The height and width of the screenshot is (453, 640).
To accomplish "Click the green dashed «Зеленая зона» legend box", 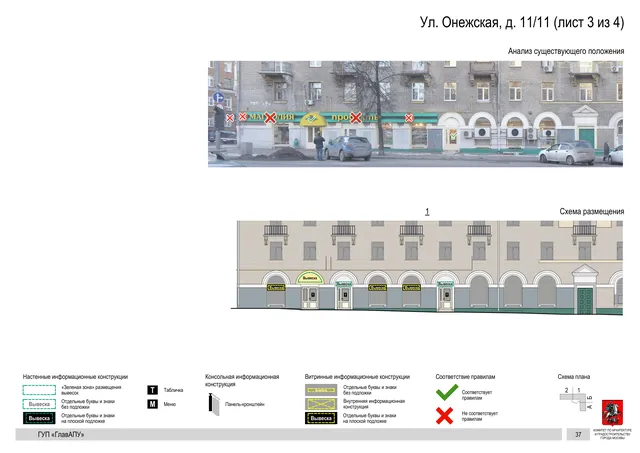I will [39, 390].
